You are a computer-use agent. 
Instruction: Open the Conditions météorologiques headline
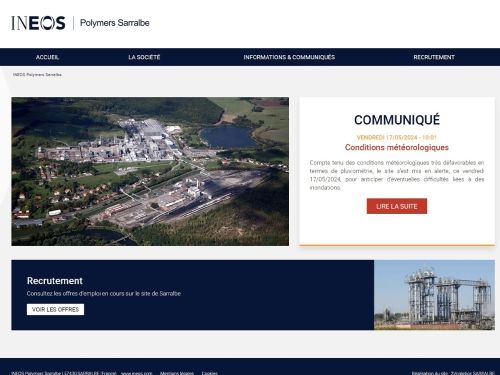(x=397, y=147)
